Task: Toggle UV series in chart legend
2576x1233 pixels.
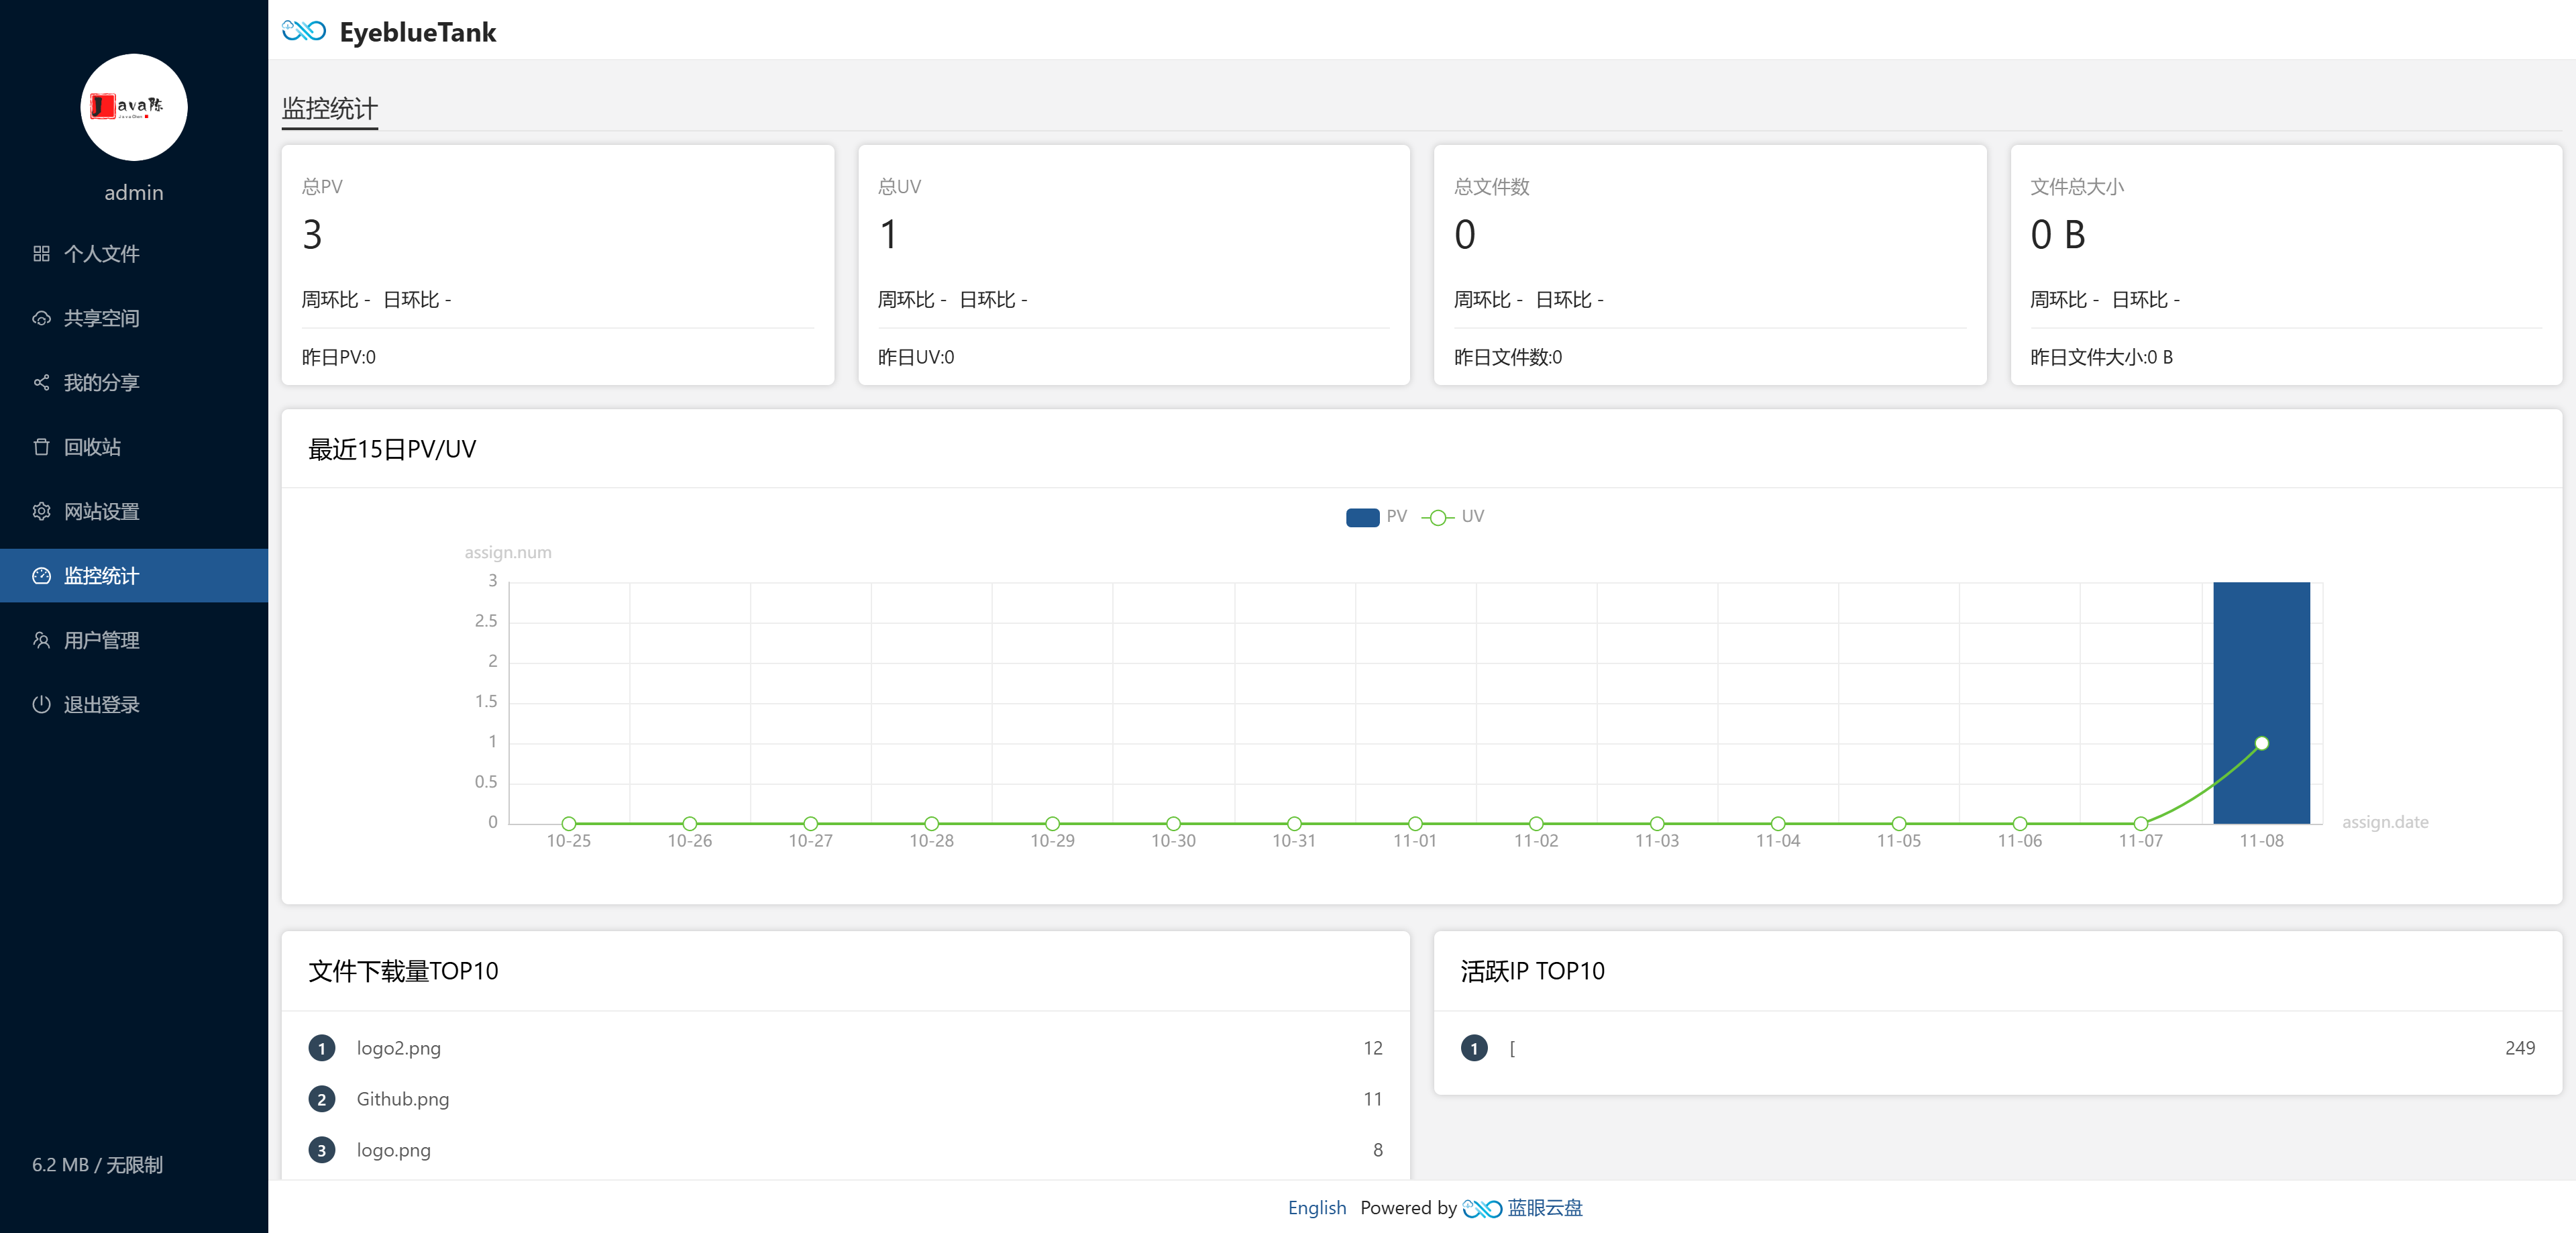Action: (x=1438, y=517)
